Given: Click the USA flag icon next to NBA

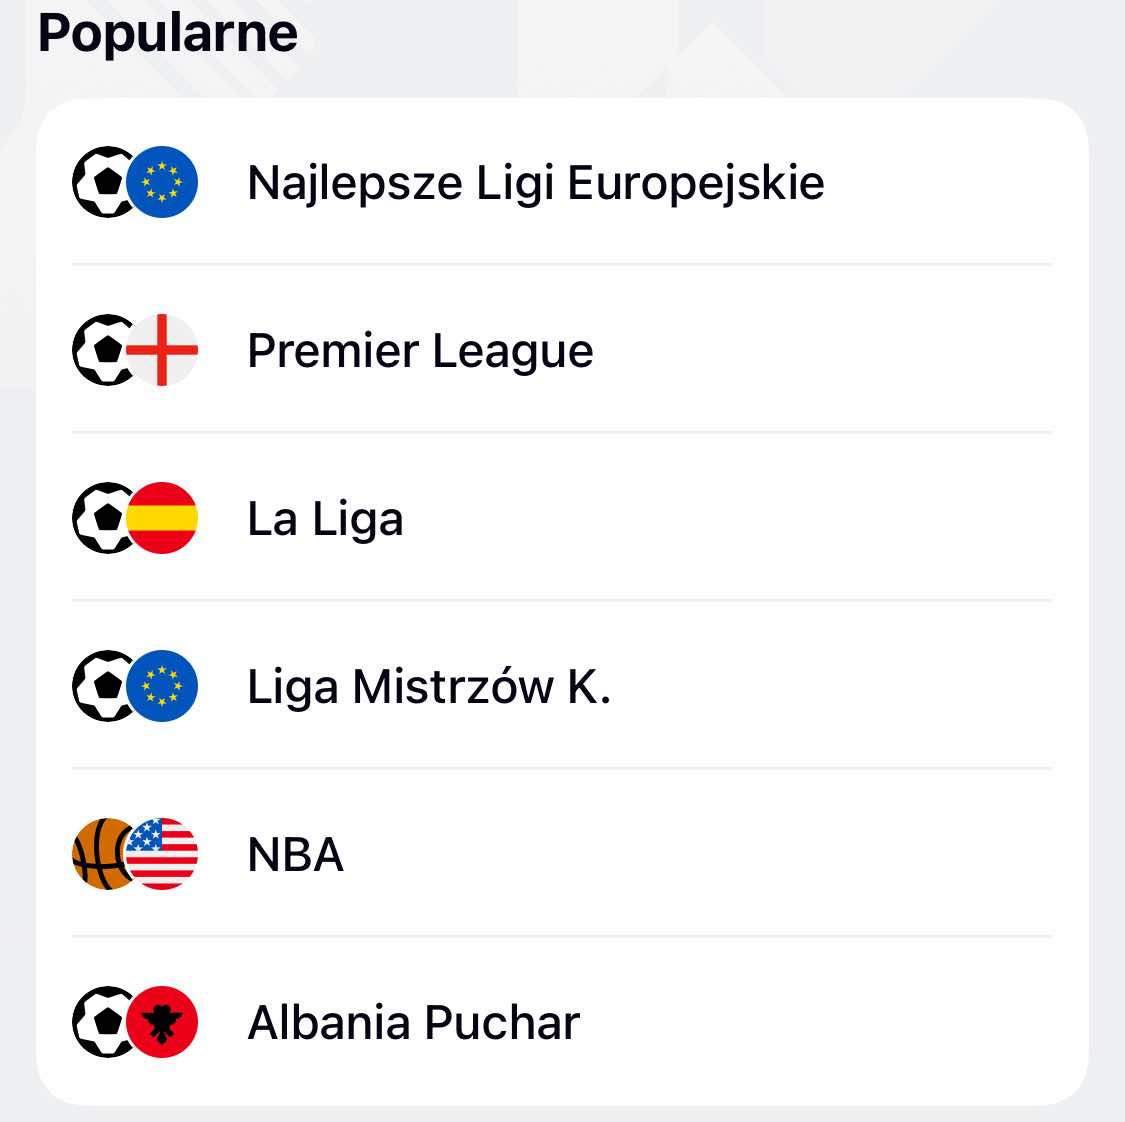Looking at the screenshot, I should click(162, 854).
